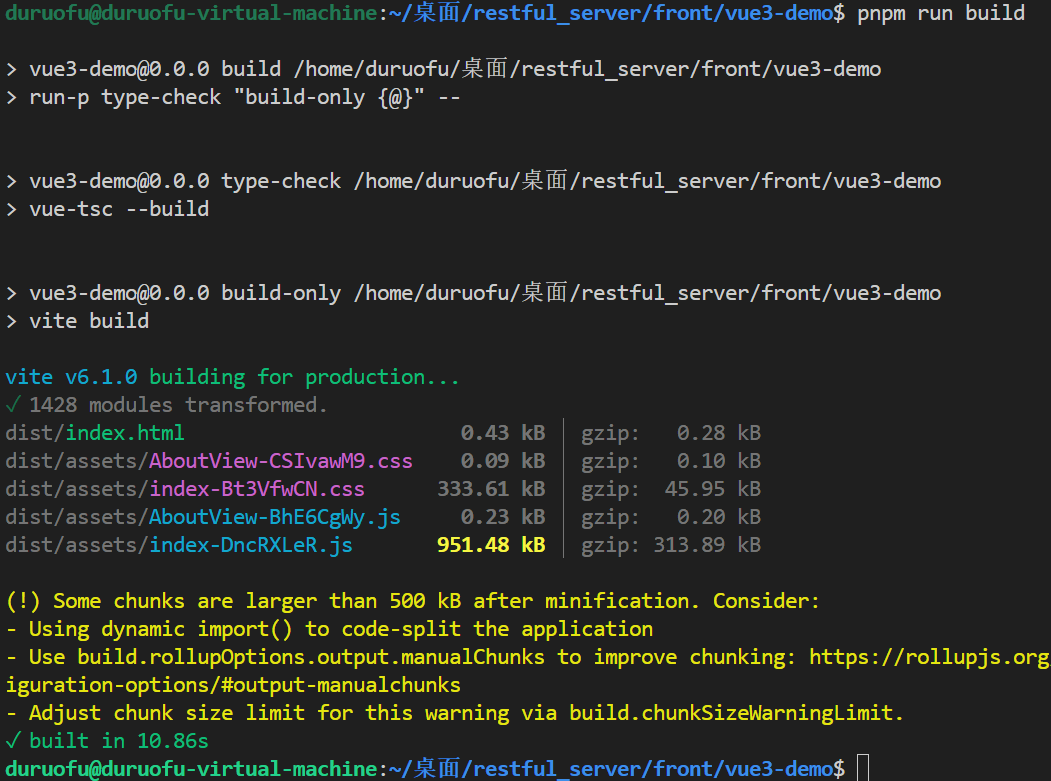Select the index-Bt3VfwCN.css output file
The width and height of the screenshot is (1051, 781).
257,489
